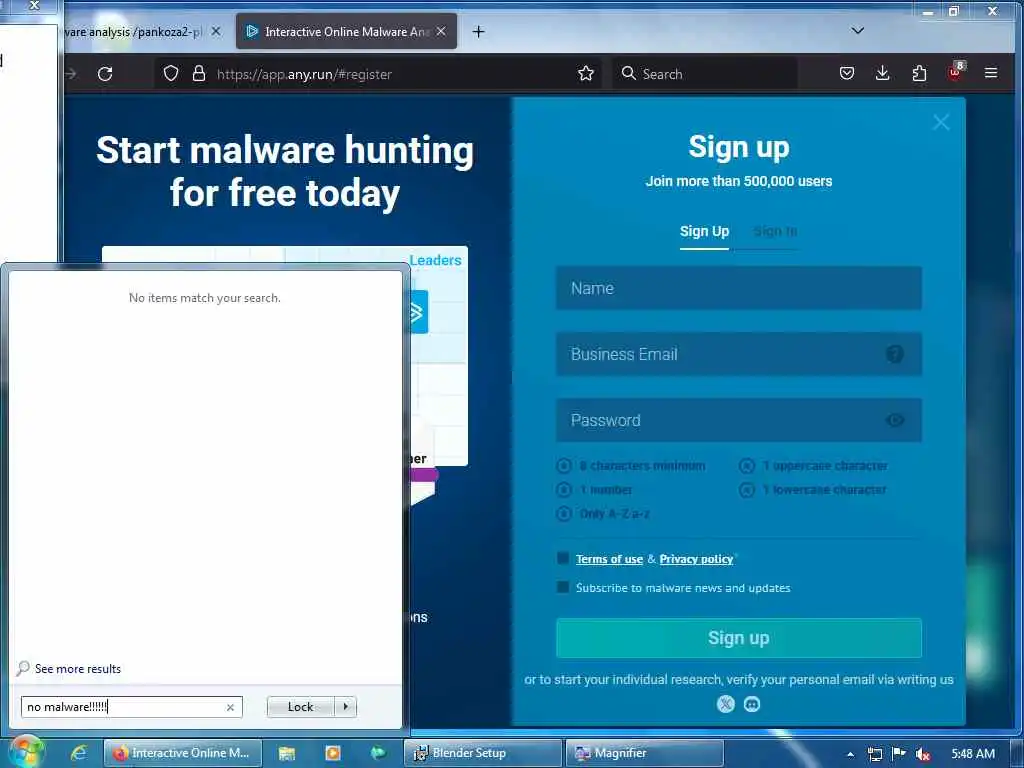Open the Action Center flag icon
This screenshot has width=1024, height=768.
(x=899, y=753)
